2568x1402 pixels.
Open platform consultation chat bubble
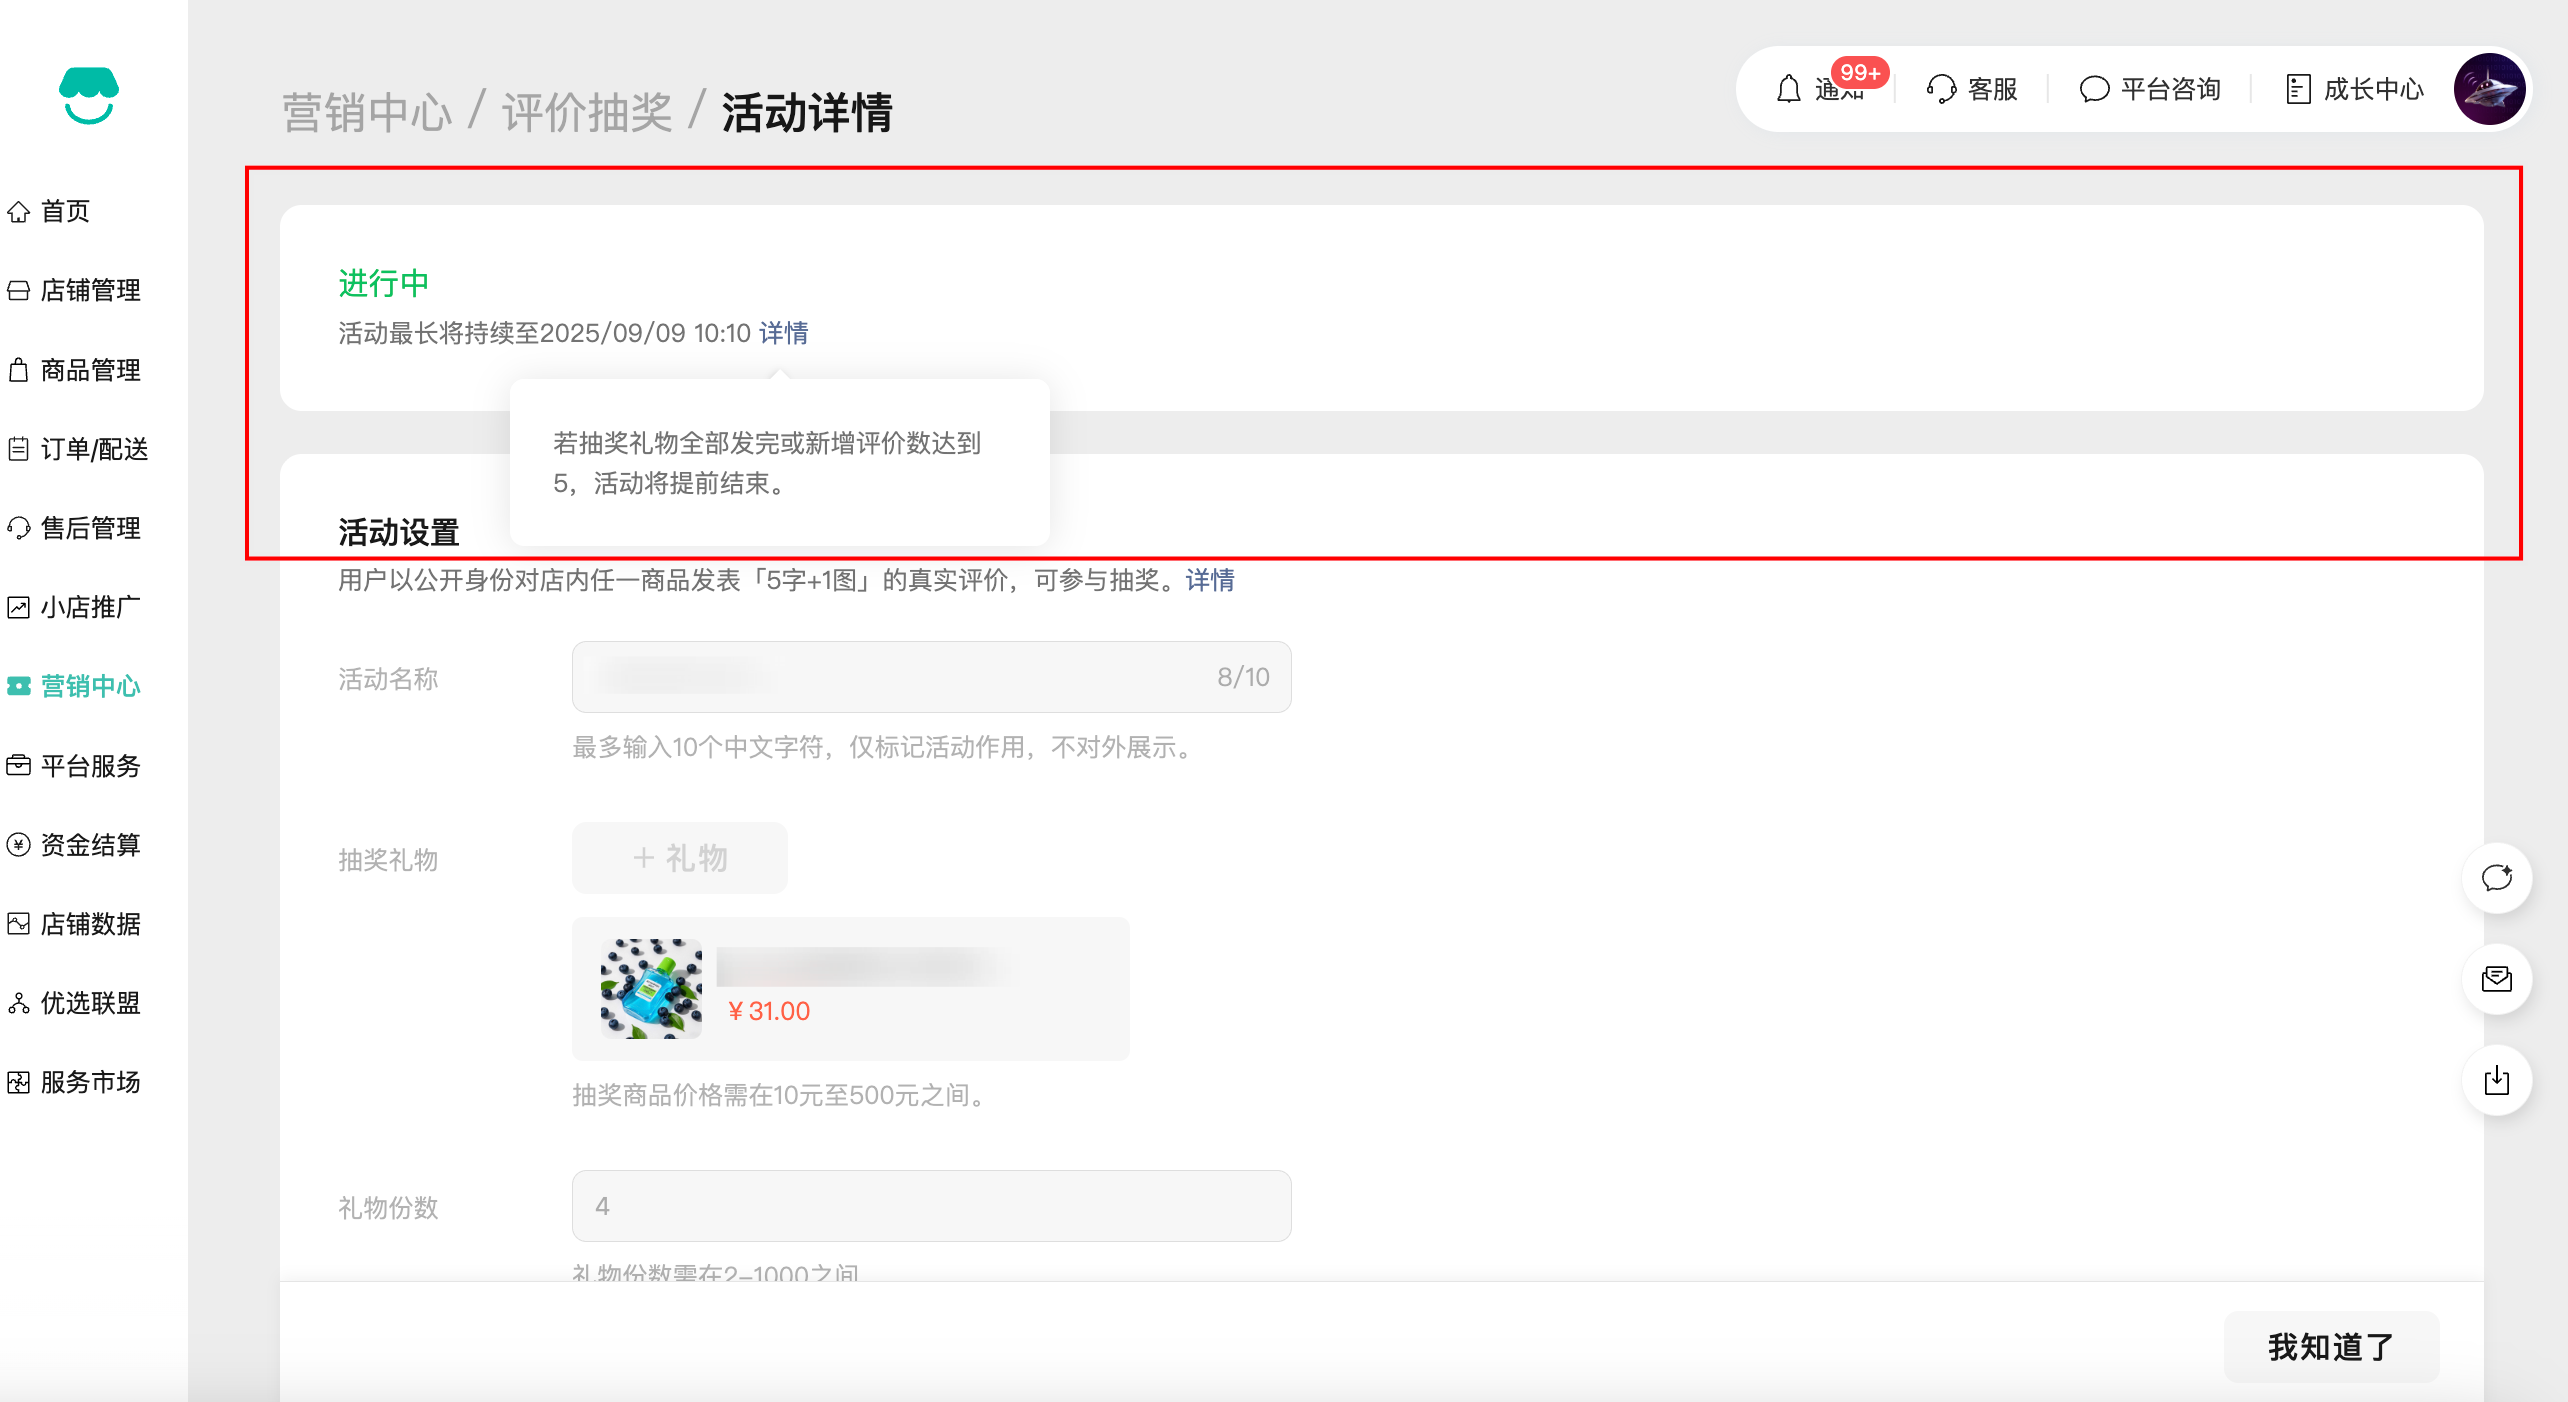click(2094, 89)
